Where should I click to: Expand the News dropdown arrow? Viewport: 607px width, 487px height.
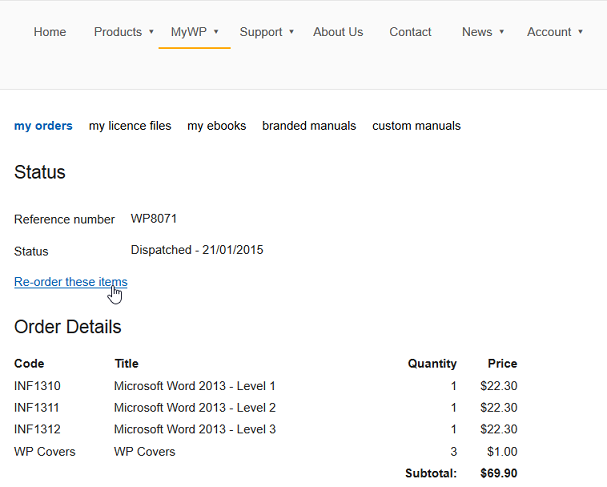pos(501,32)
